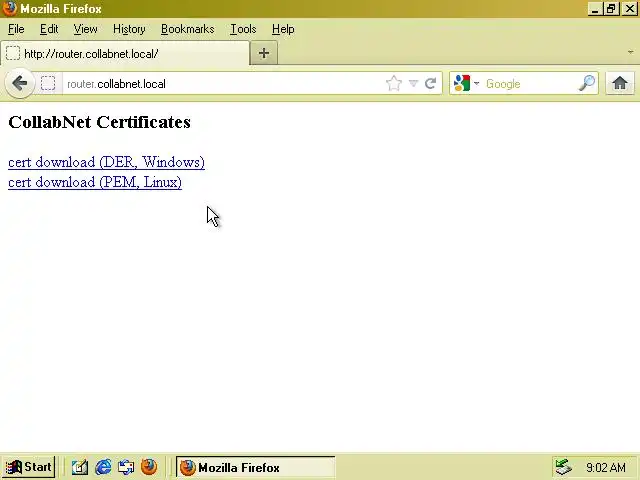Open the Windows Start menu
The width and height of the screenshot is (640, 480).
point(29,467)
